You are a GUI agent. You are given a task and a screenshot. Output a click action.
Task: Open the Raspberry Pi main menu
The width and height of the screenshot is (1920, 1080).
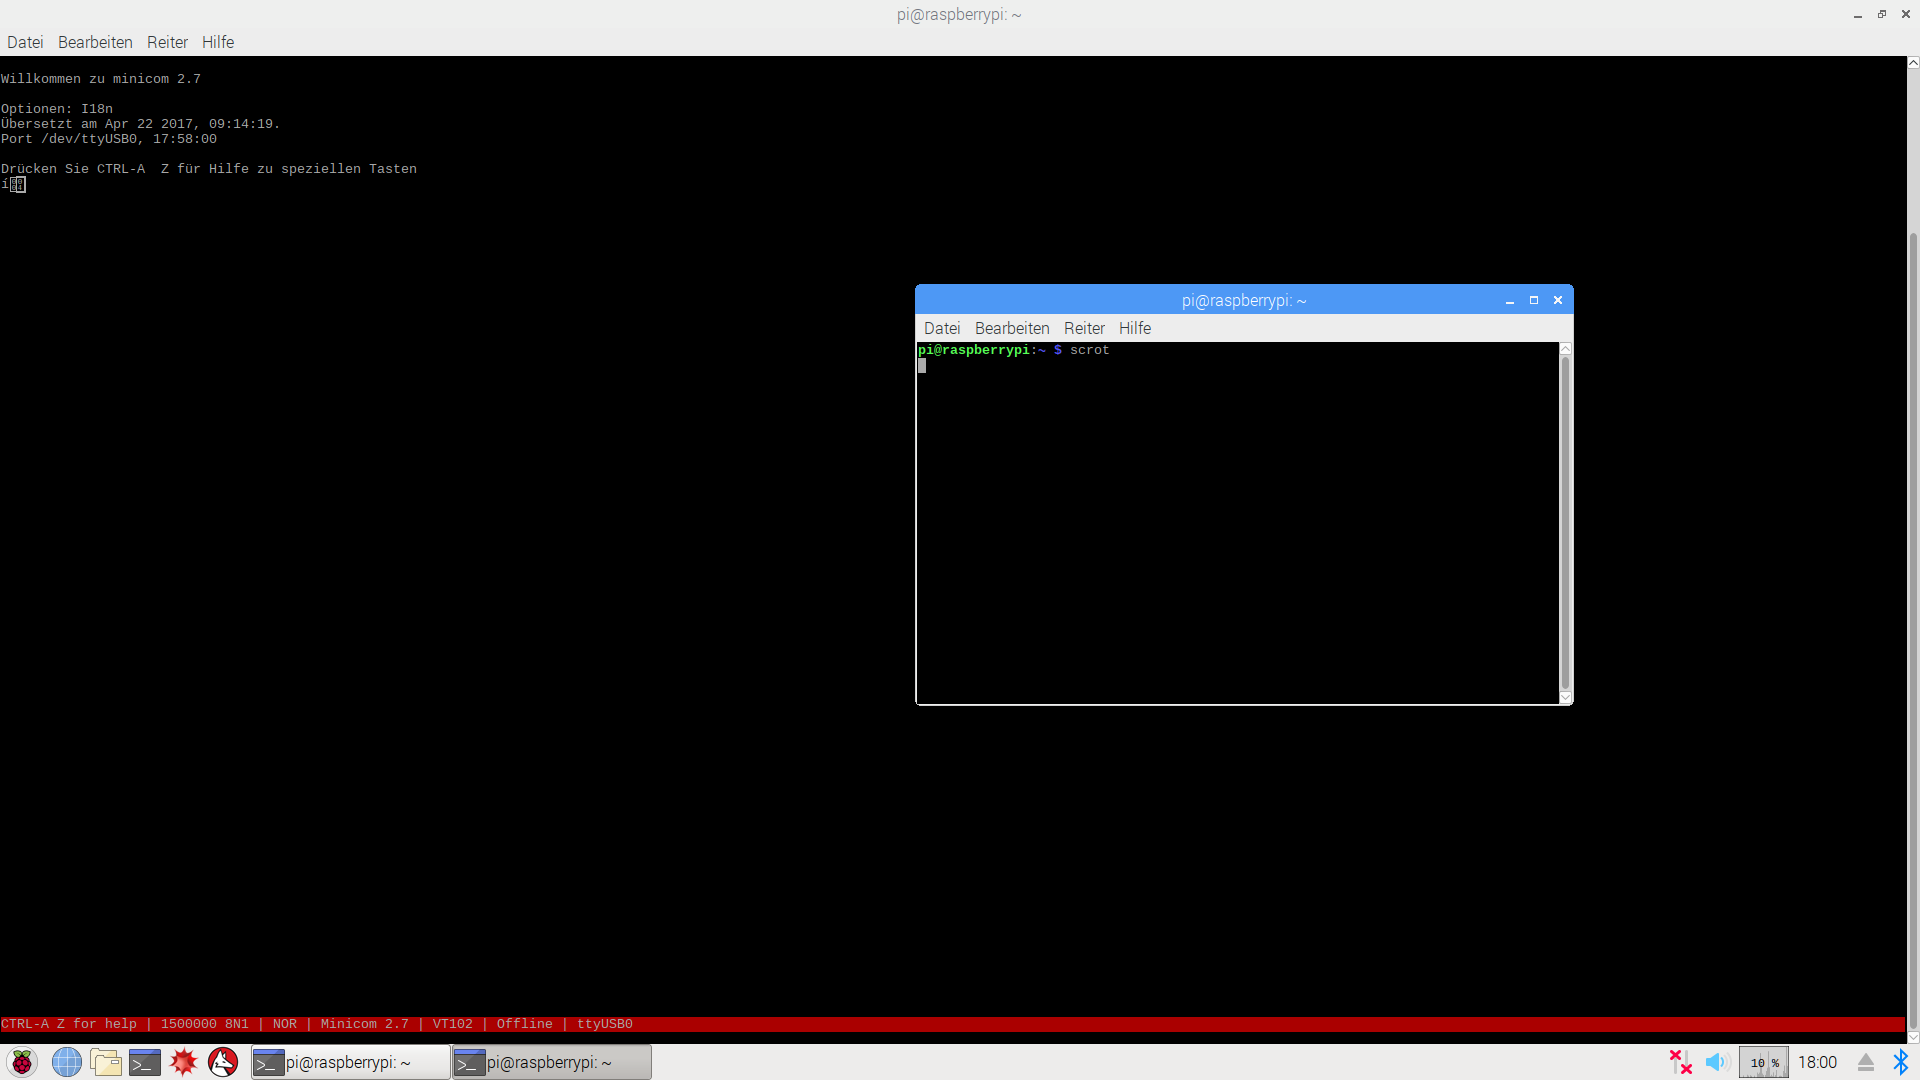22,1062
